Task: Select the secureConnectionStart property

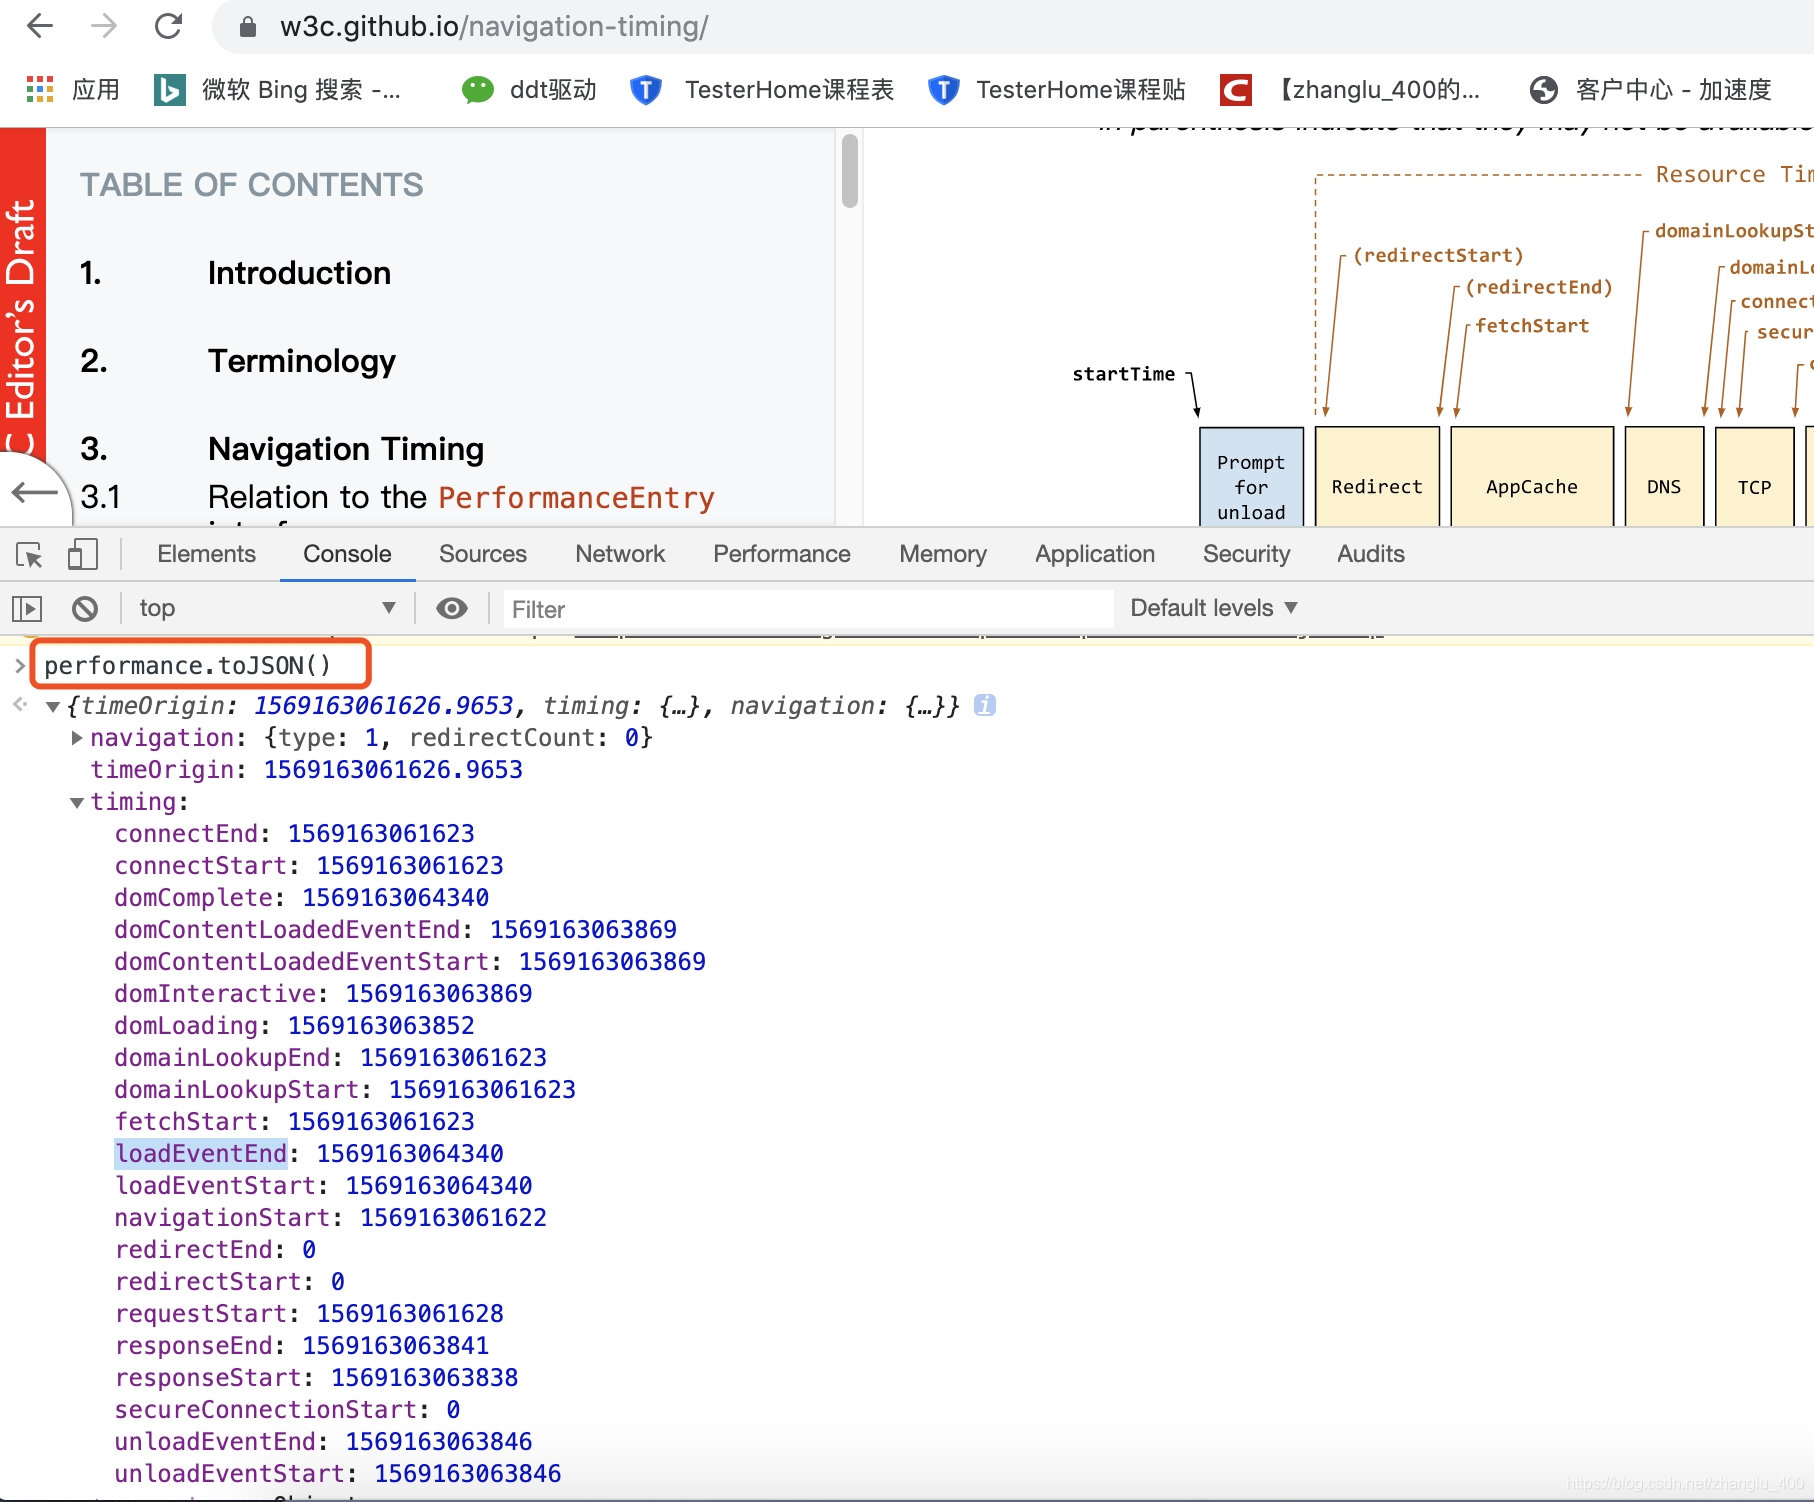Action: coord(265,1410)
